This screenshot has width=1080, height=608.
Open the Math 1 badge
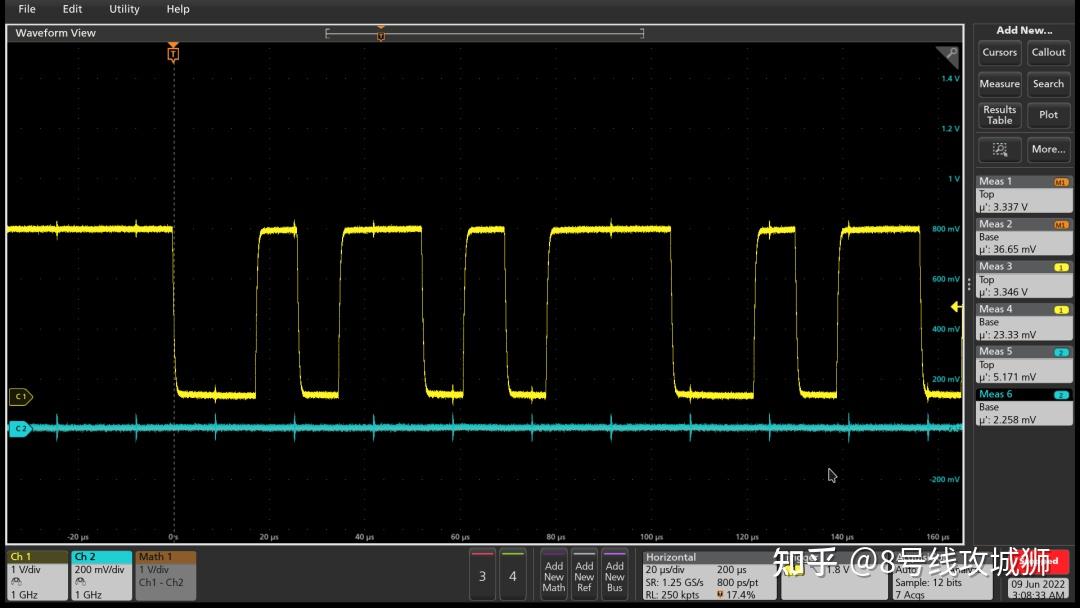coord(165,576)
